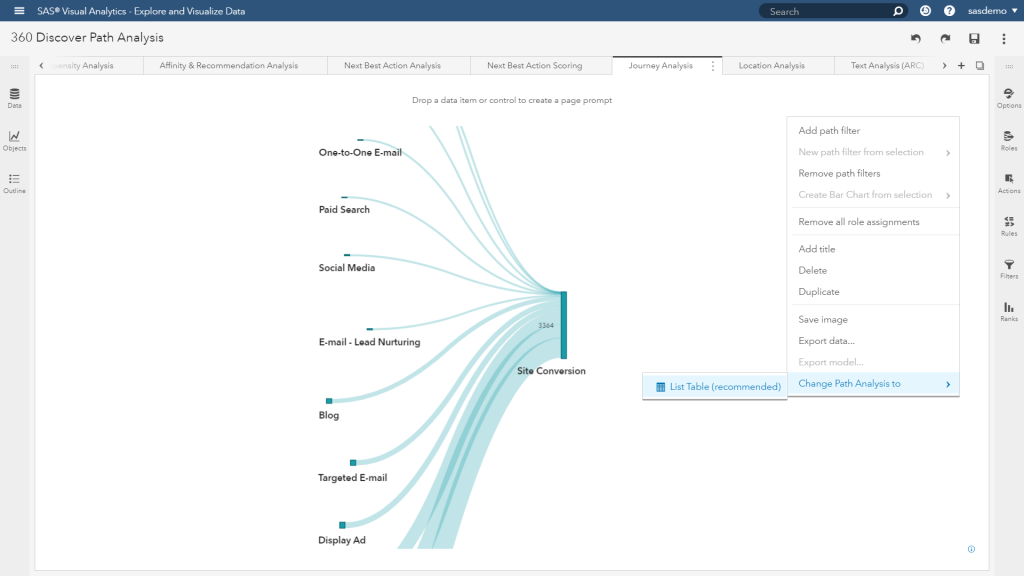The height and width of the screenshot is (576, 1024).
Task: Click the left pane drag handle dots
Action: (14, 66)
